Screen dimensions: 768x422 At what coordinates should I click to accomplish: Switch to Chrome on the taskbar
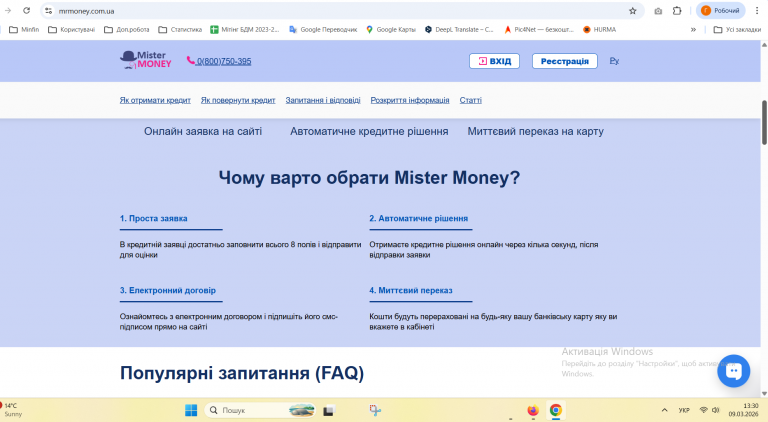[x=555, y=410]
